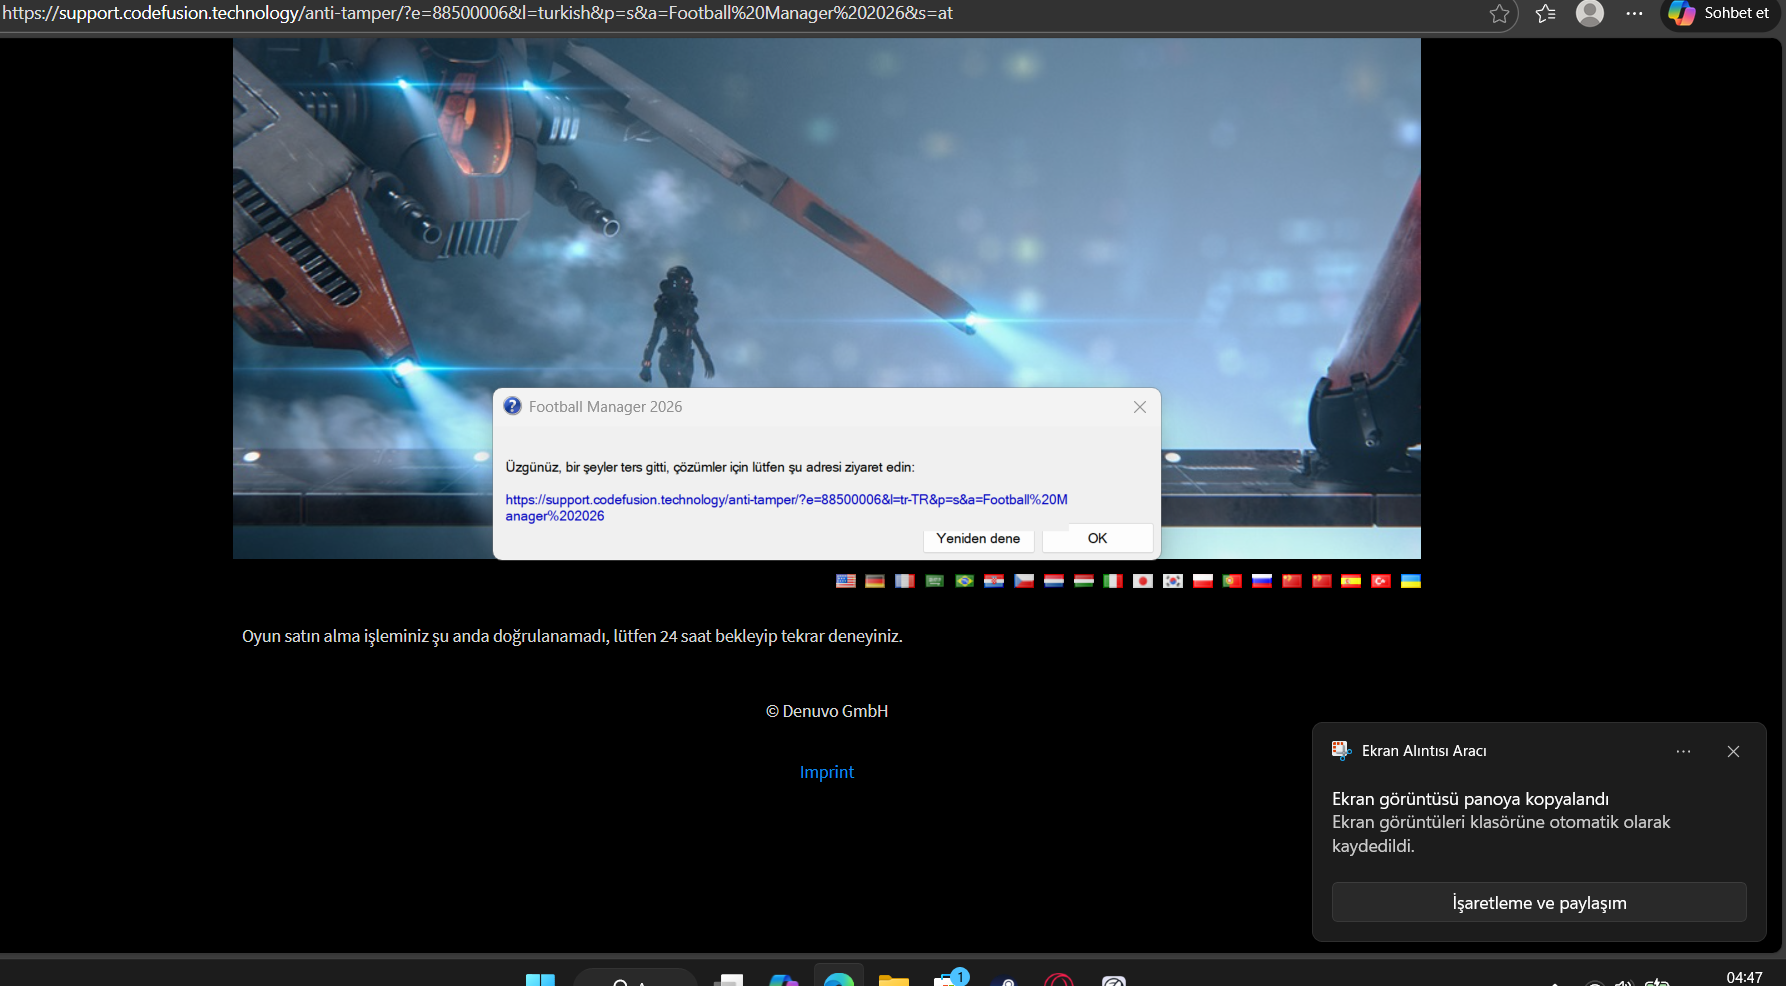Switch language with the Czech flag
This screenshot has height=986, width=1786.
pos(1024,581)
